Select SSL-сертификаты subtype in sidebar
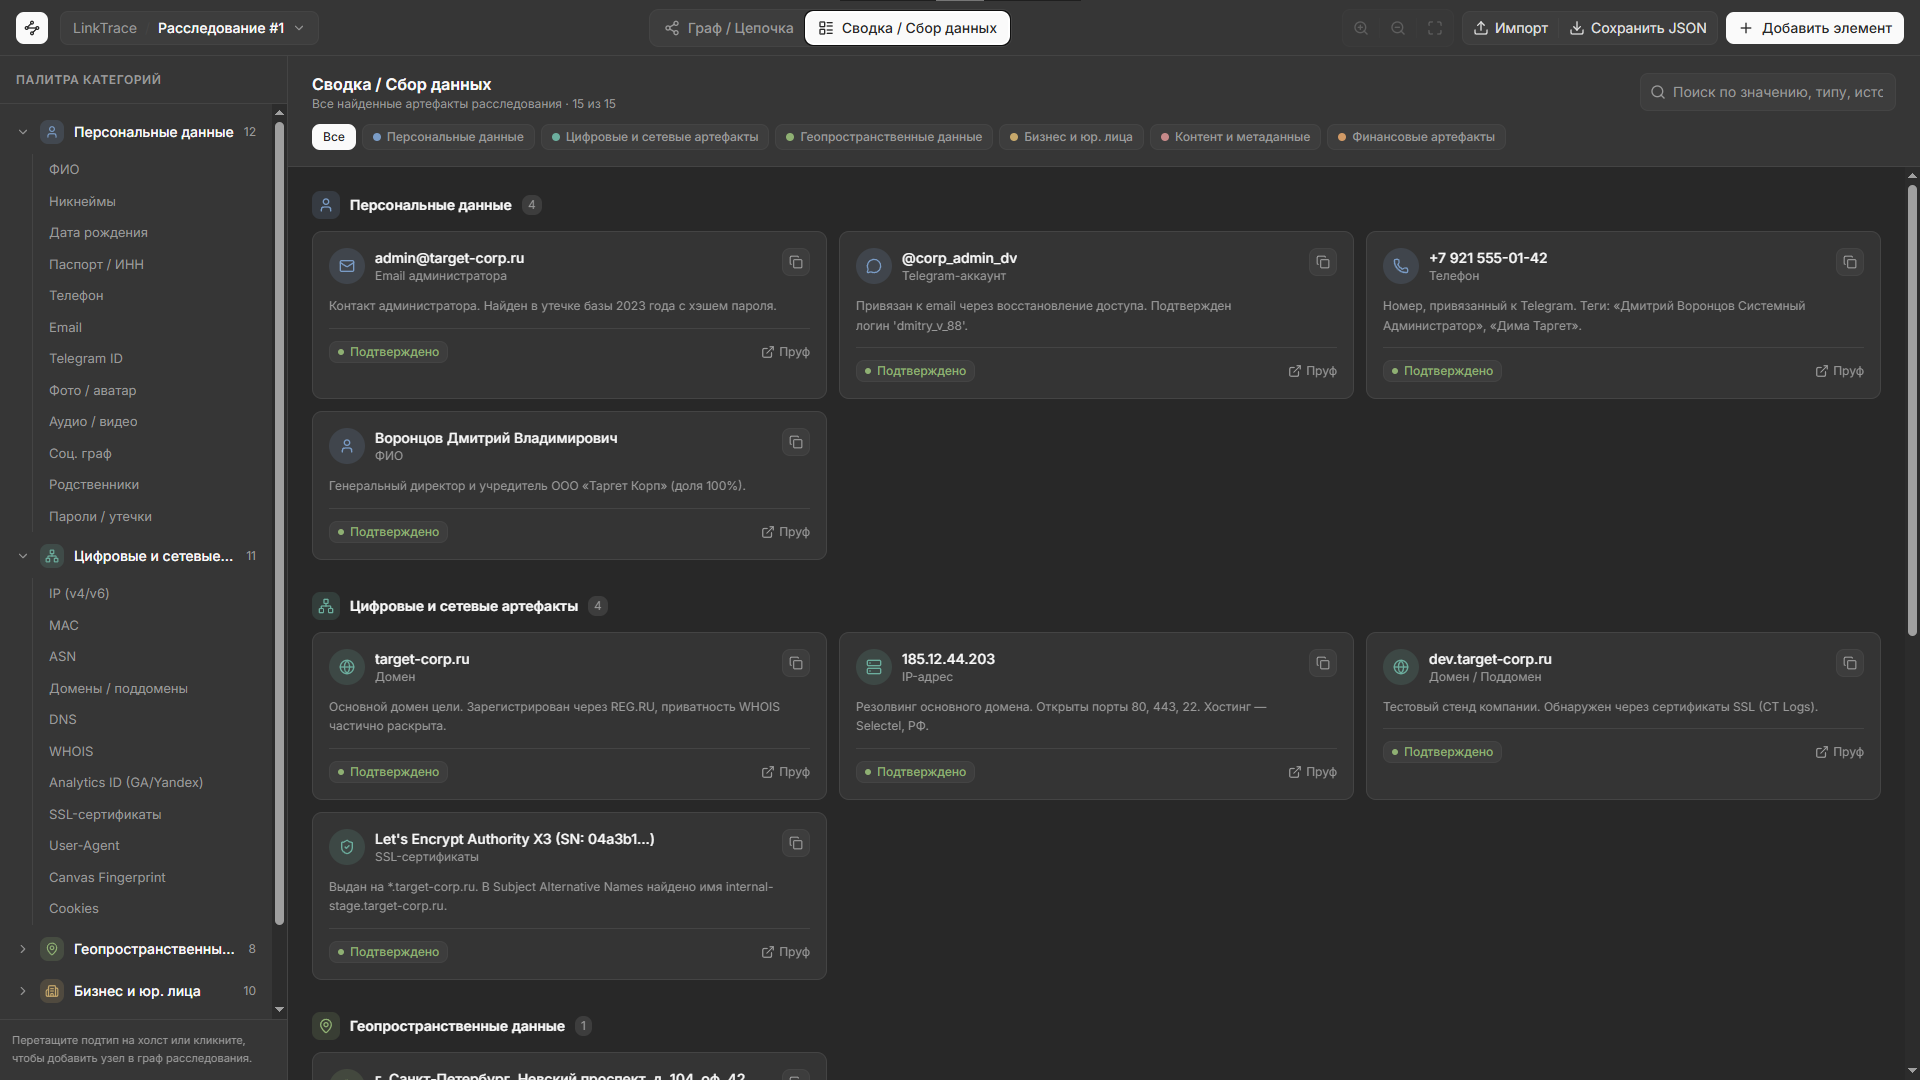 click(x=105, y=815)
